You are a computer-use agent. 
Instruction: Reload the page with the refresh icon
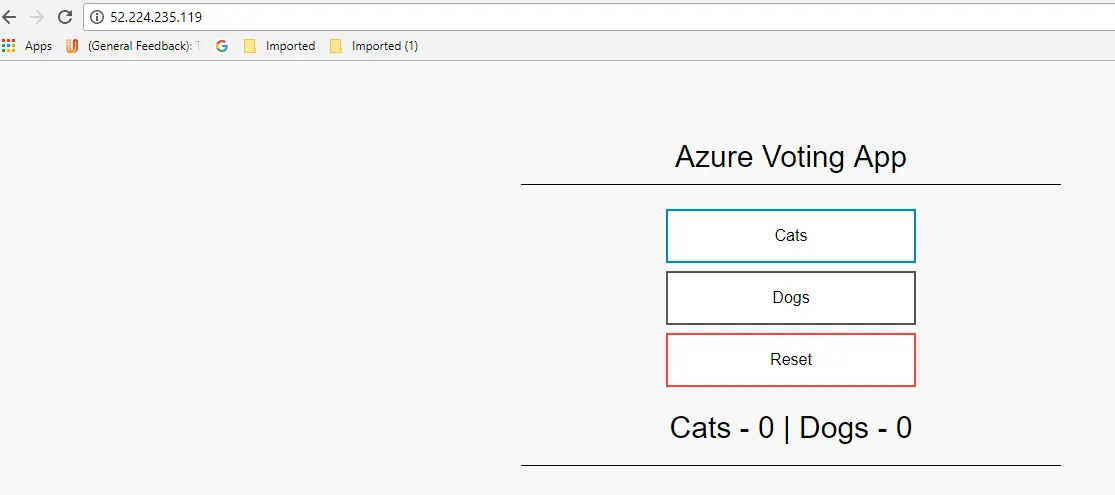[x=65, y=17]
